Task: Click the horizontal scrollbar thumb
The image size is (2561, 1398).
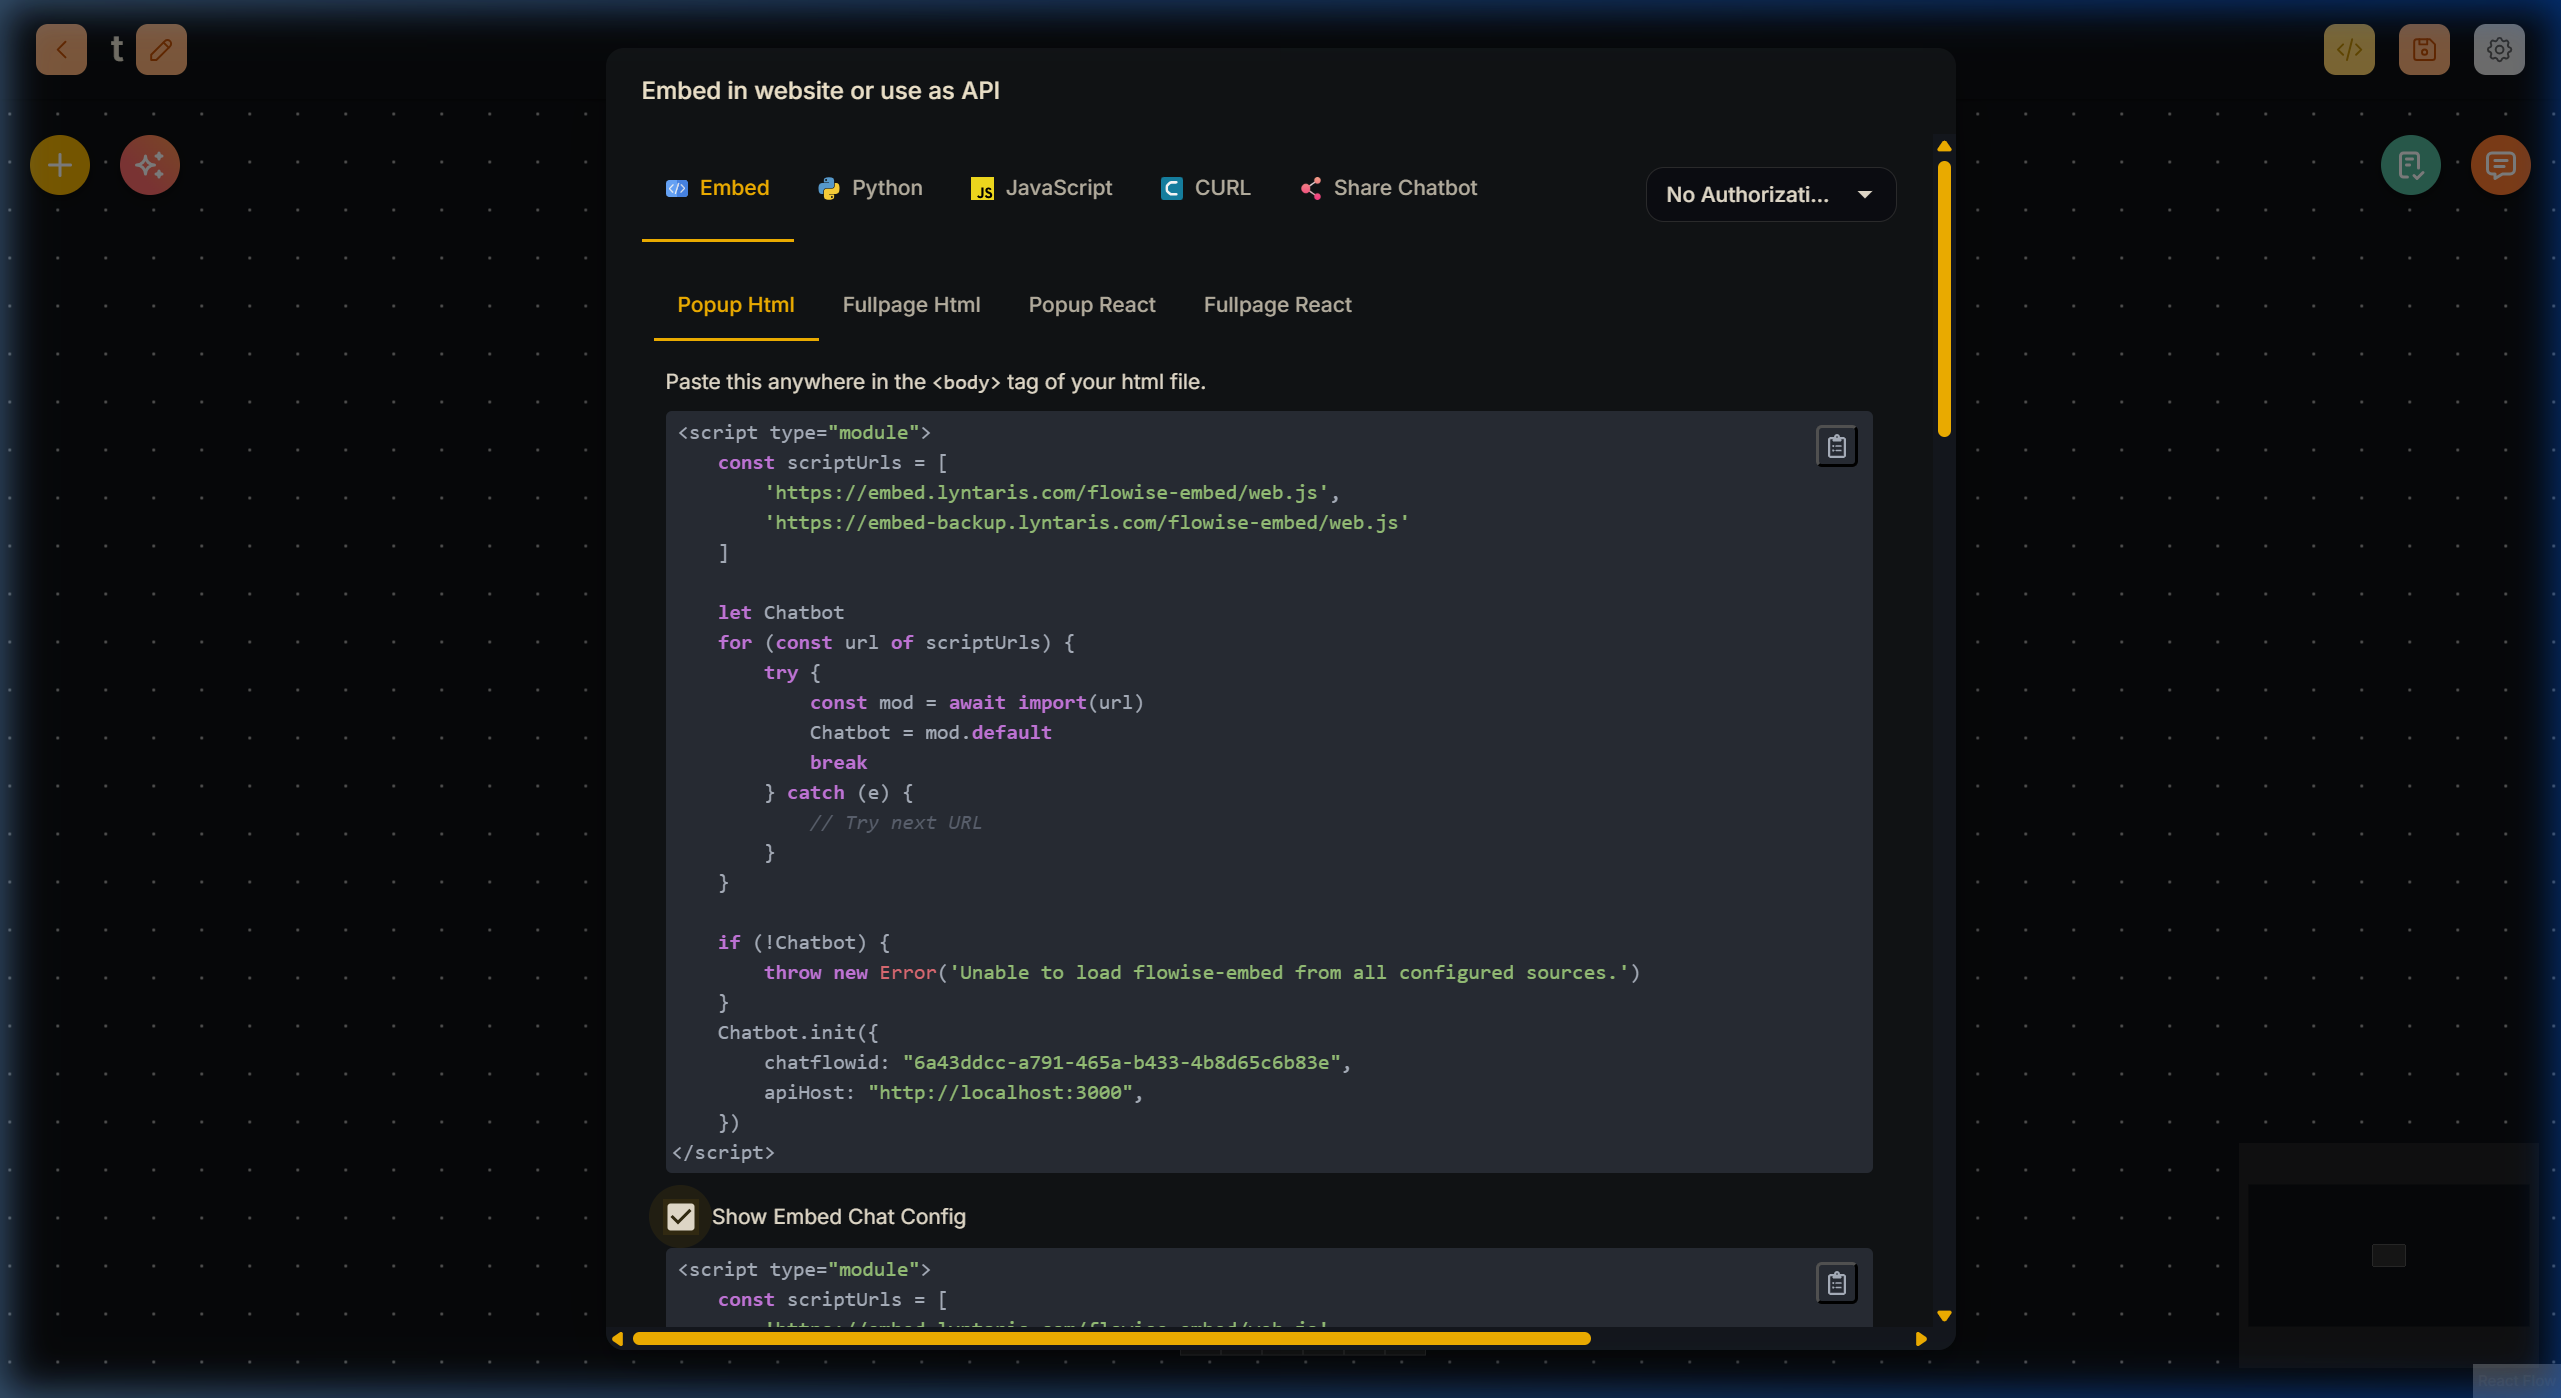Action: pyautogui.click(x=1112, y=1339)
